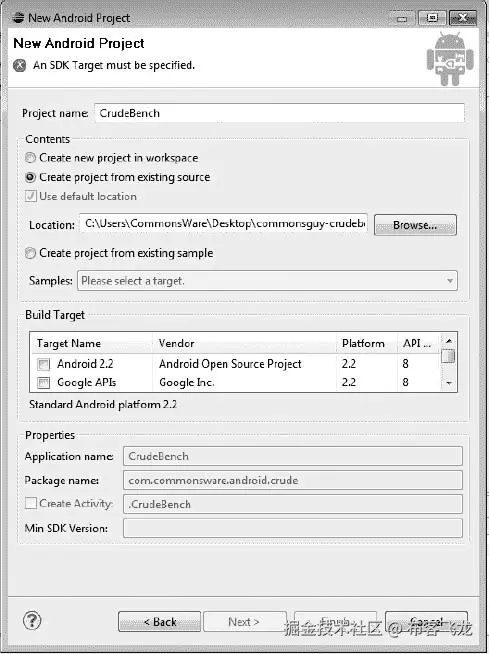
Task: Click the Target Name column header
Action: (91, 343)
